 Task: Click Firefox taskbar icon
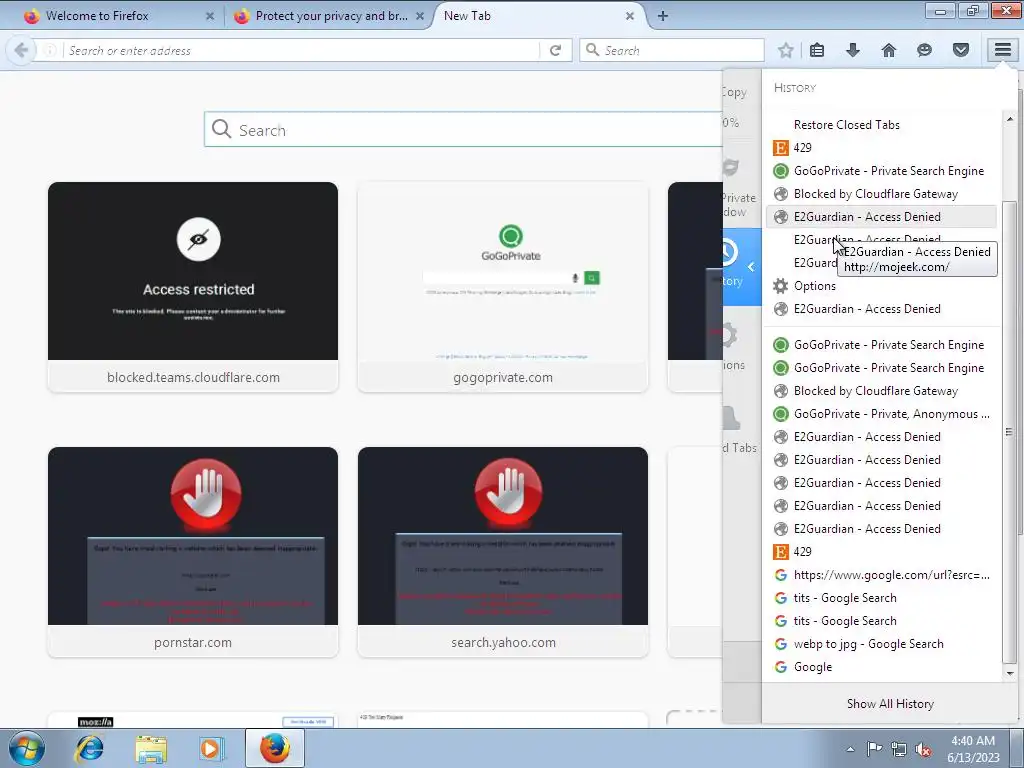click(x=275, y=748)
